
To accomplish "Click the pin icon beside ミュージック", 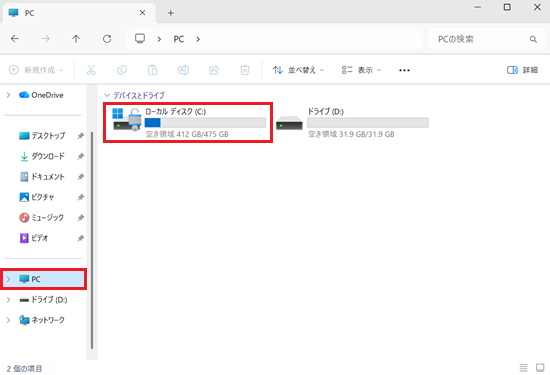I will point(81,217).
